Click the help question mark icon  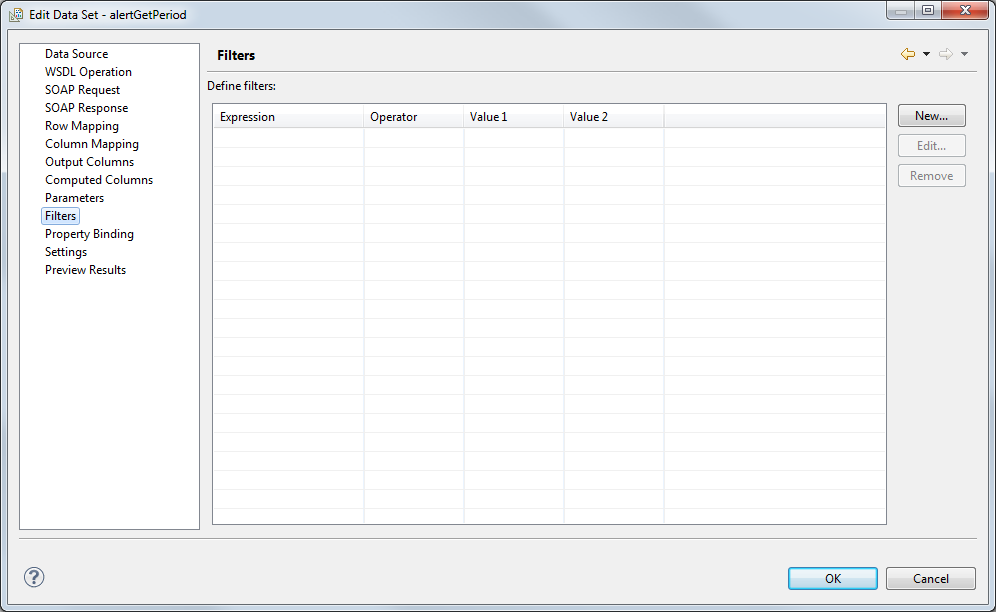click(x=34, y=577)
